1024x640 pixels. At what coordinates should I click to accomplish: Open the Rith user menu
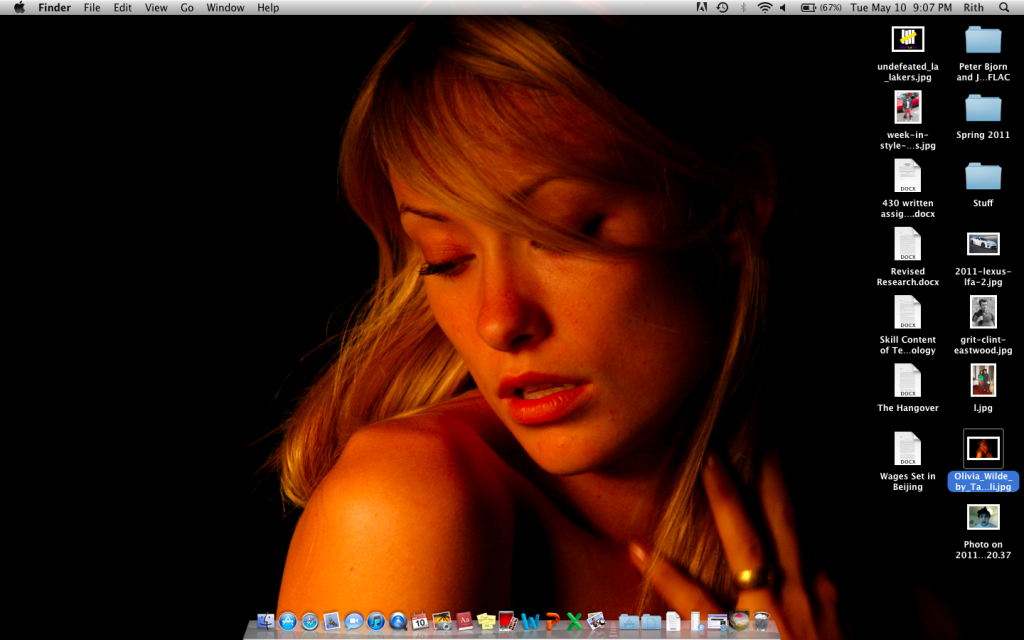click(x=973, y=8)
